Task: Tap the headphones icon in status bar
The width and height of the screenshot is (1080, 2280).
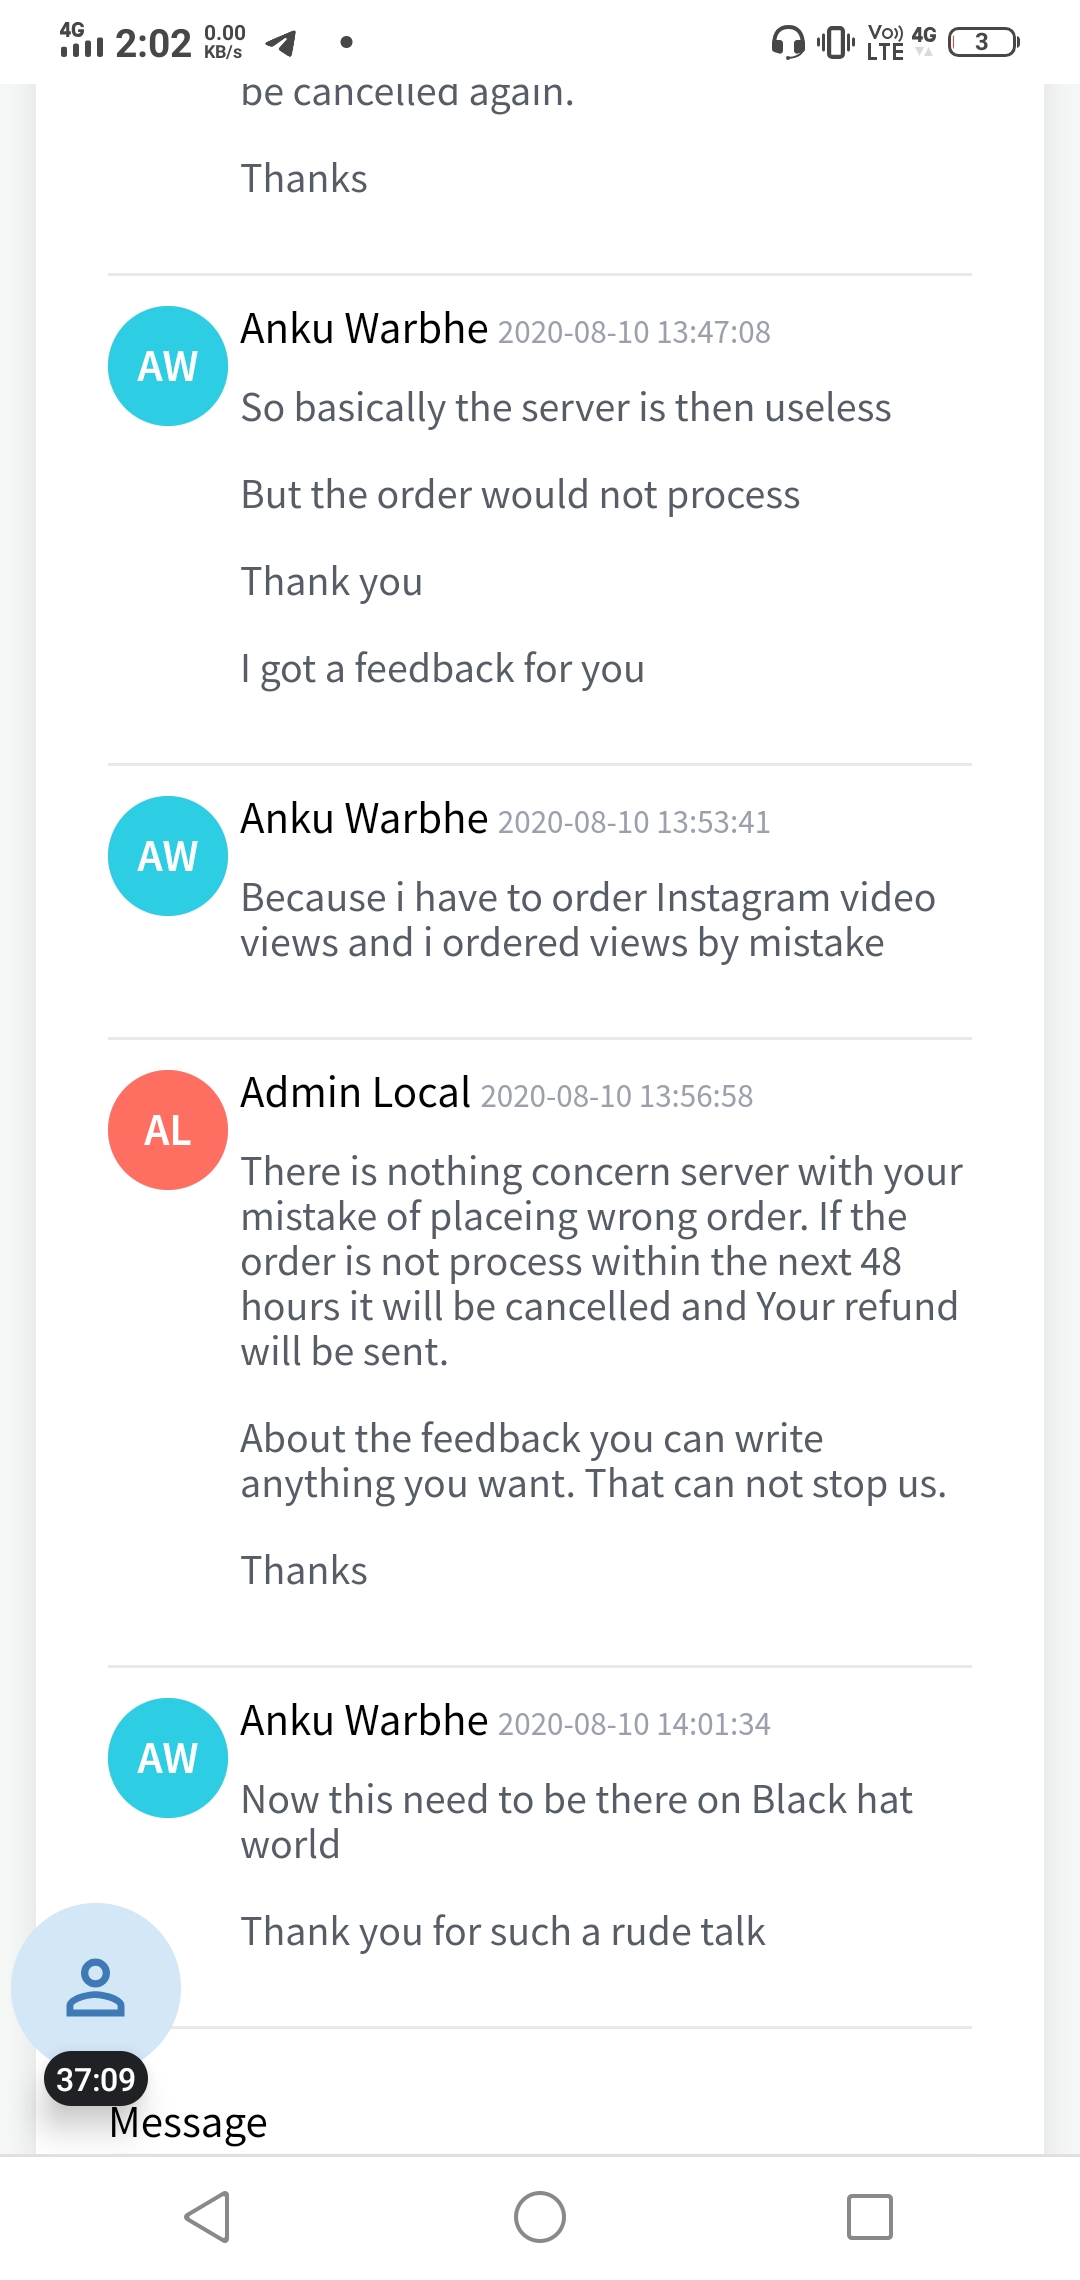Action: pos(788,42)
